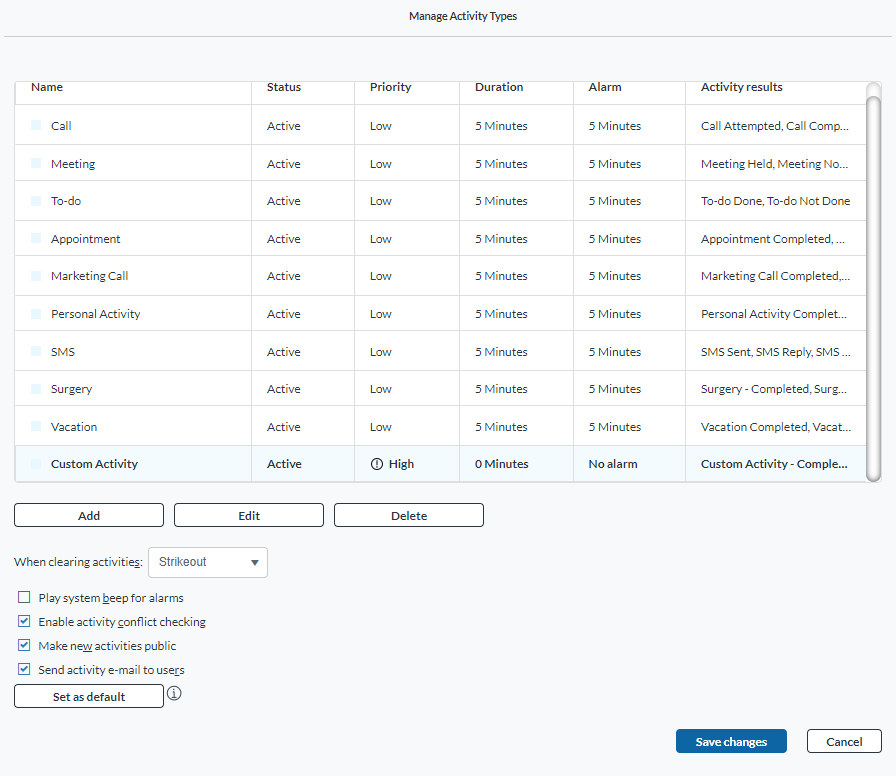
Task: Select the Marketing Call activity name
Action: [90, 276]
